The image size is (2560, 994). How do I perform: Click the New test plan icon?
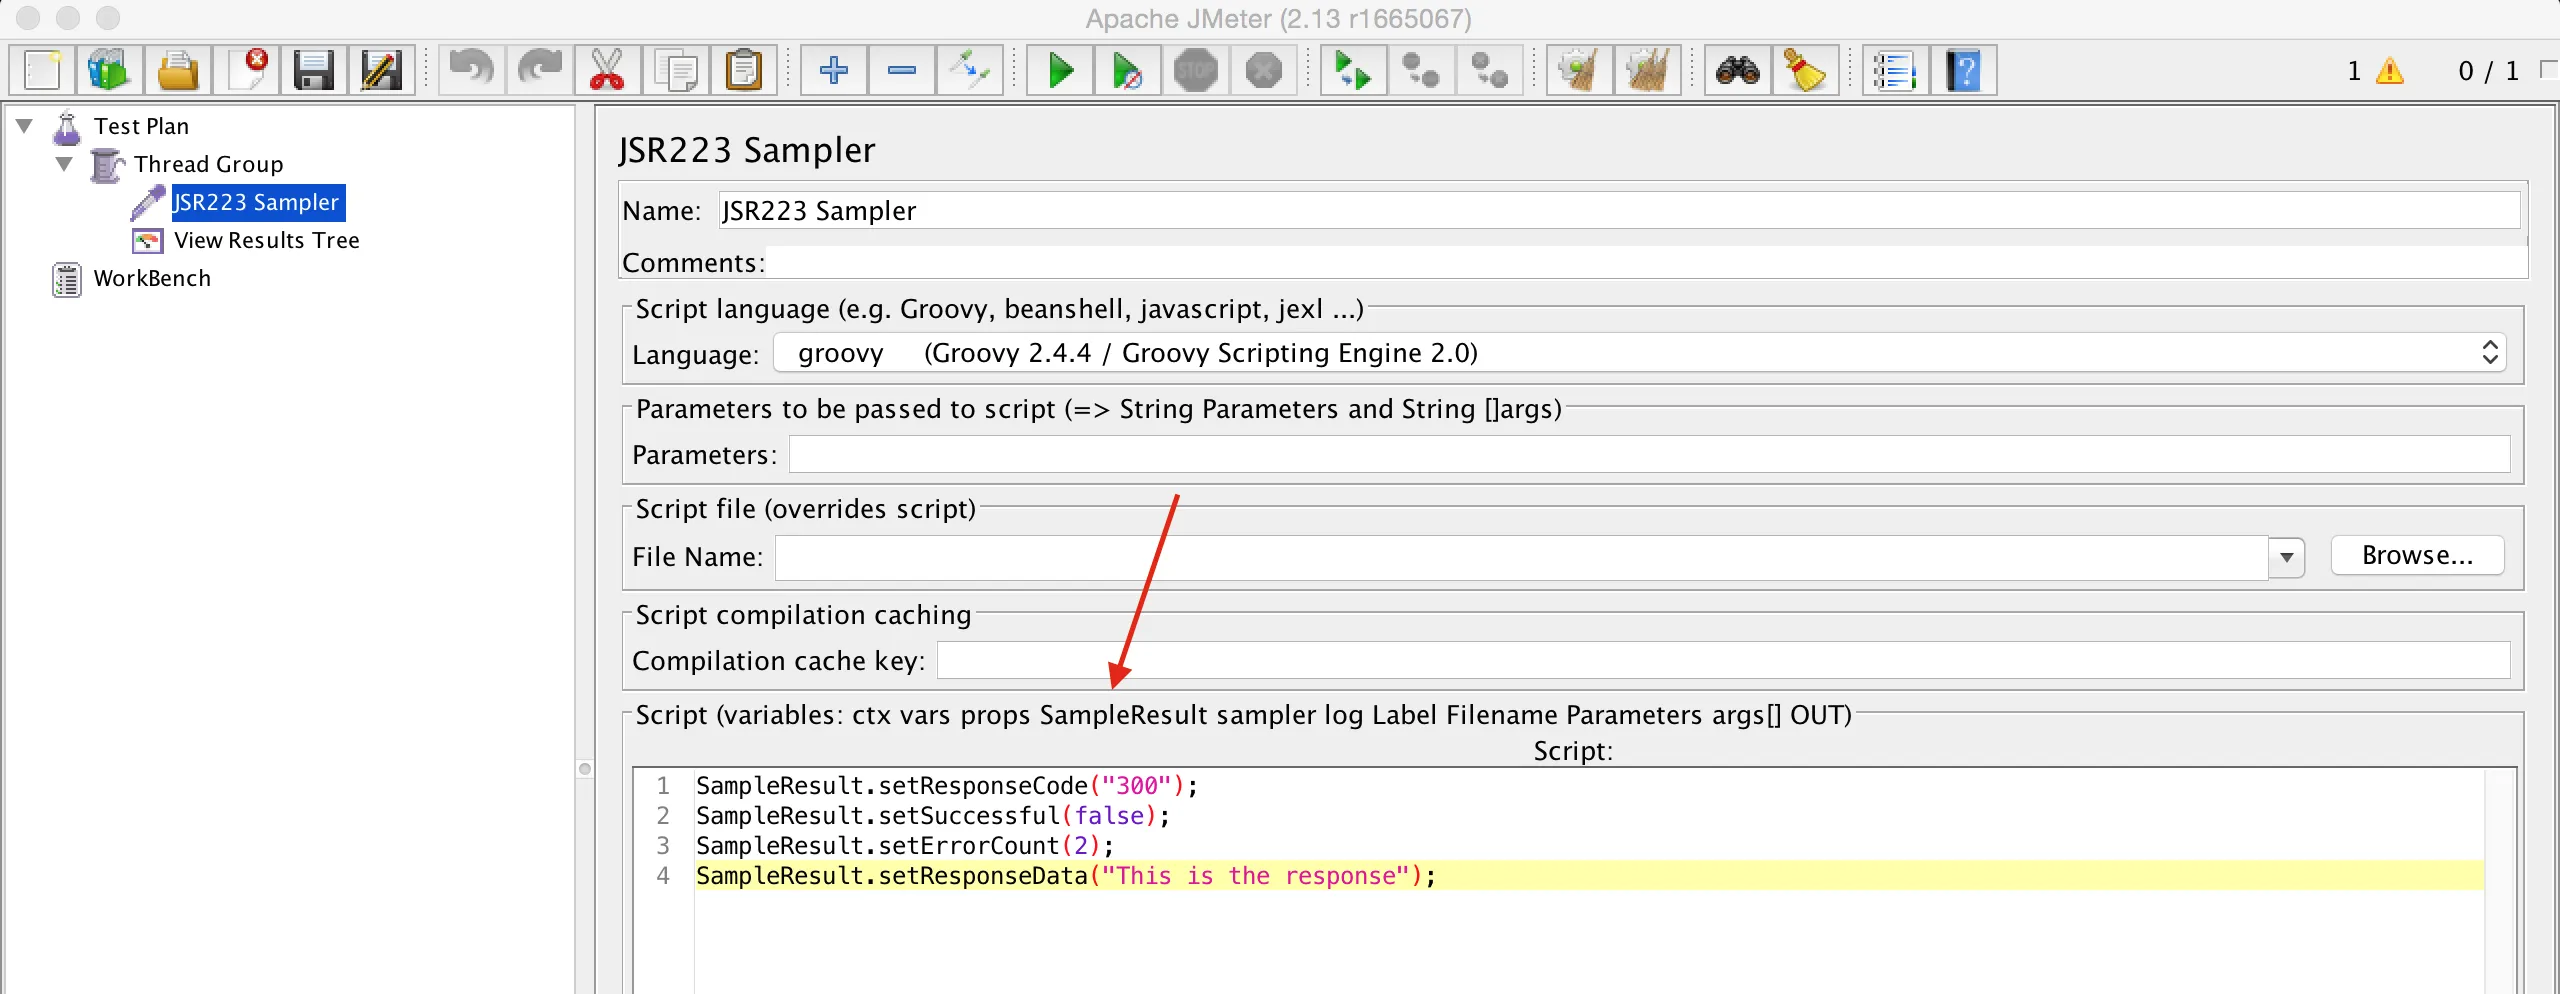(42, 71)
